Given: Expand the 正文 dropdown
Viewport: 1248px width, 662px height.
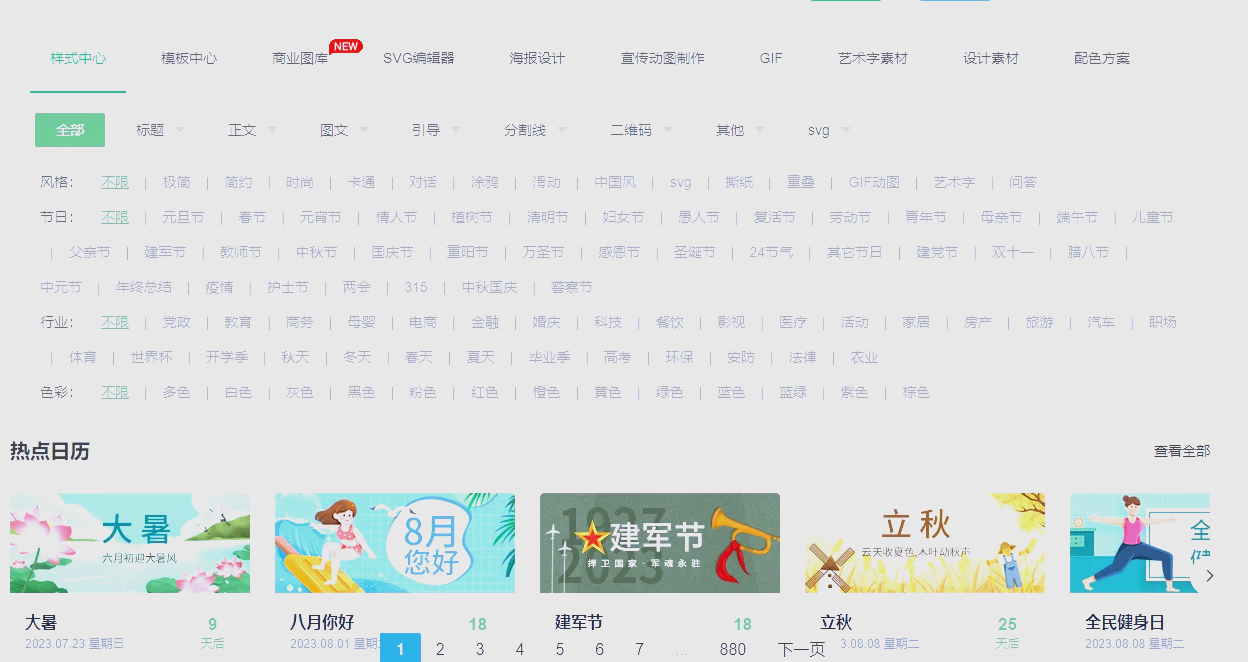Looking at the screenshot, I should coord(252,130).
